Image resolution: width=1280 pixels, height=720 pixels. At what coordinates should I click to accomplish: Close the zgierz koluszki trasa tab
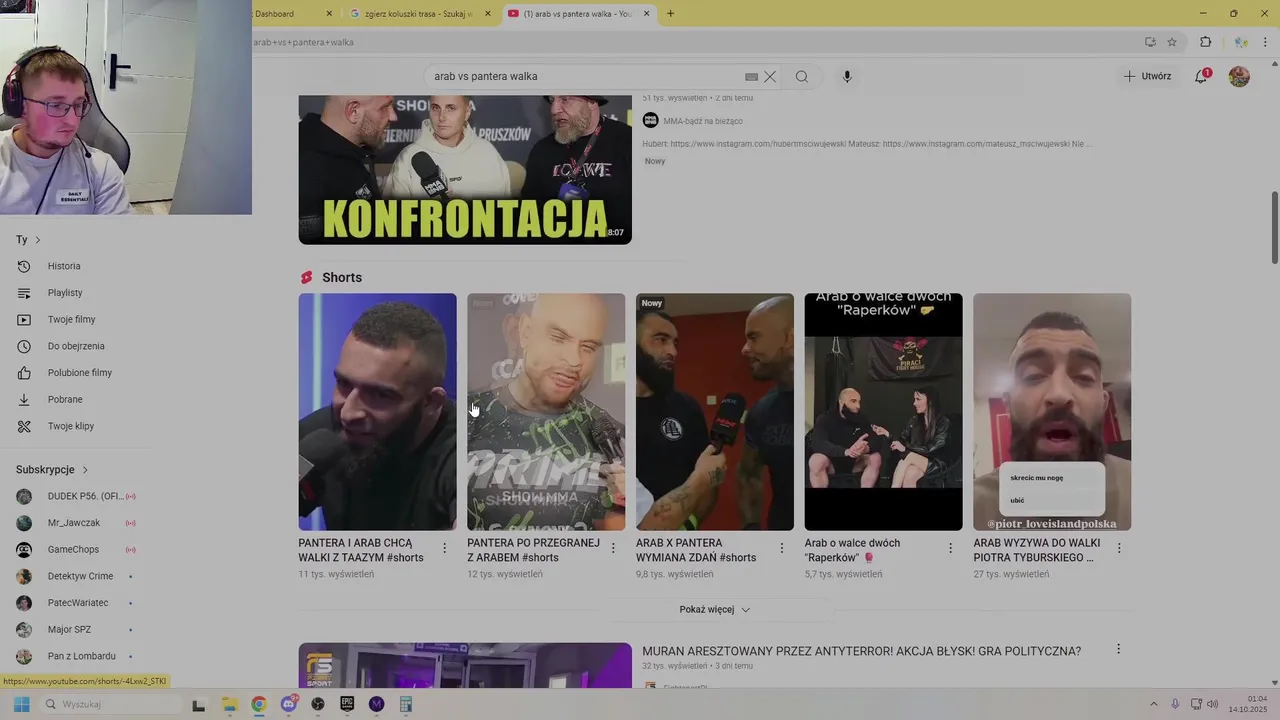(488, 14)
